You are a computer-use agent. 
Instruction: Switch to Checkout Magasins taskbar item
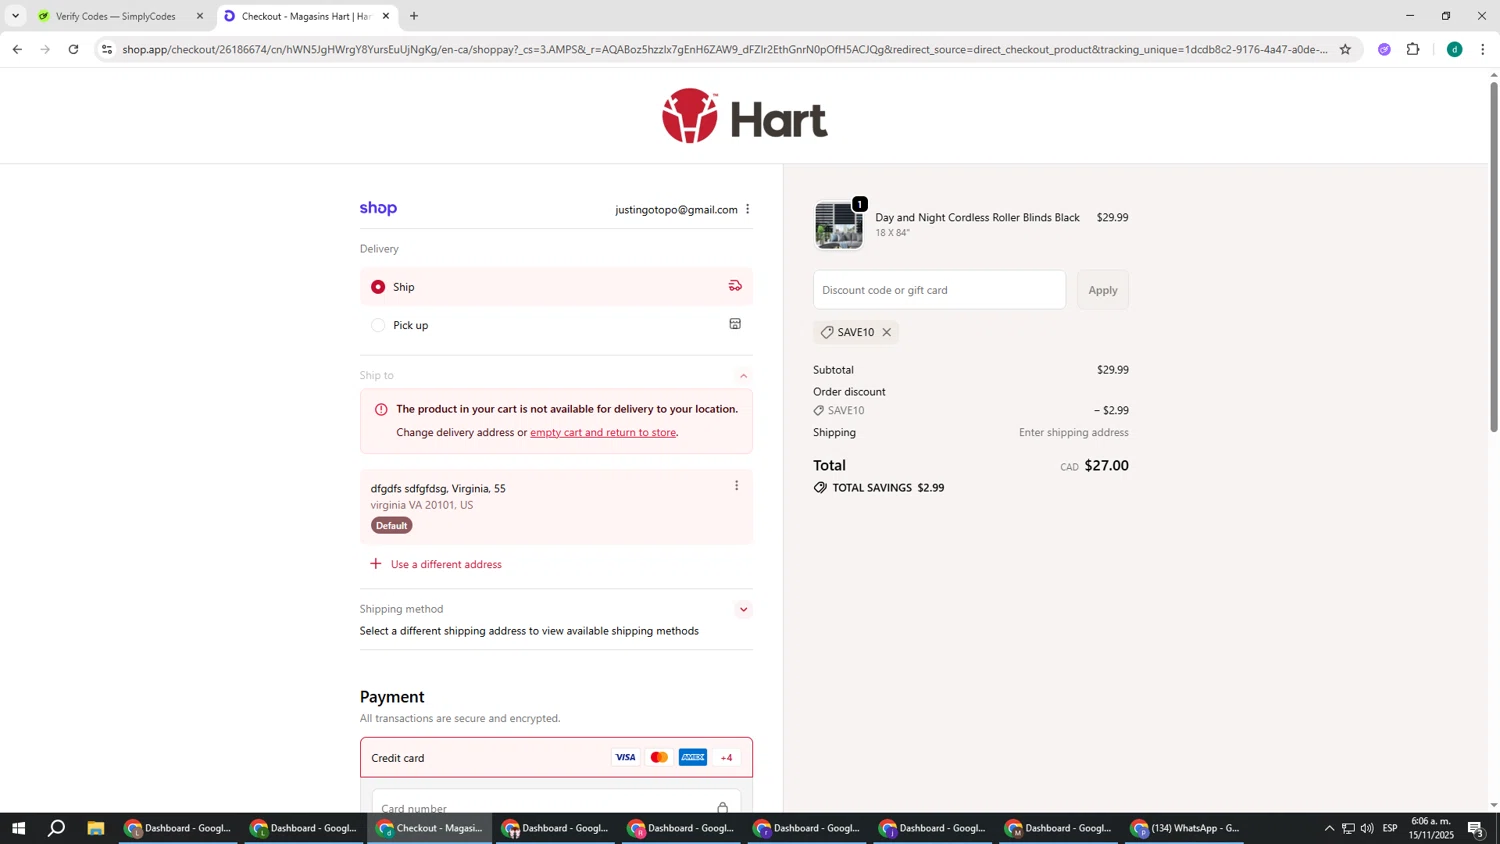click(x=430, y=828)
